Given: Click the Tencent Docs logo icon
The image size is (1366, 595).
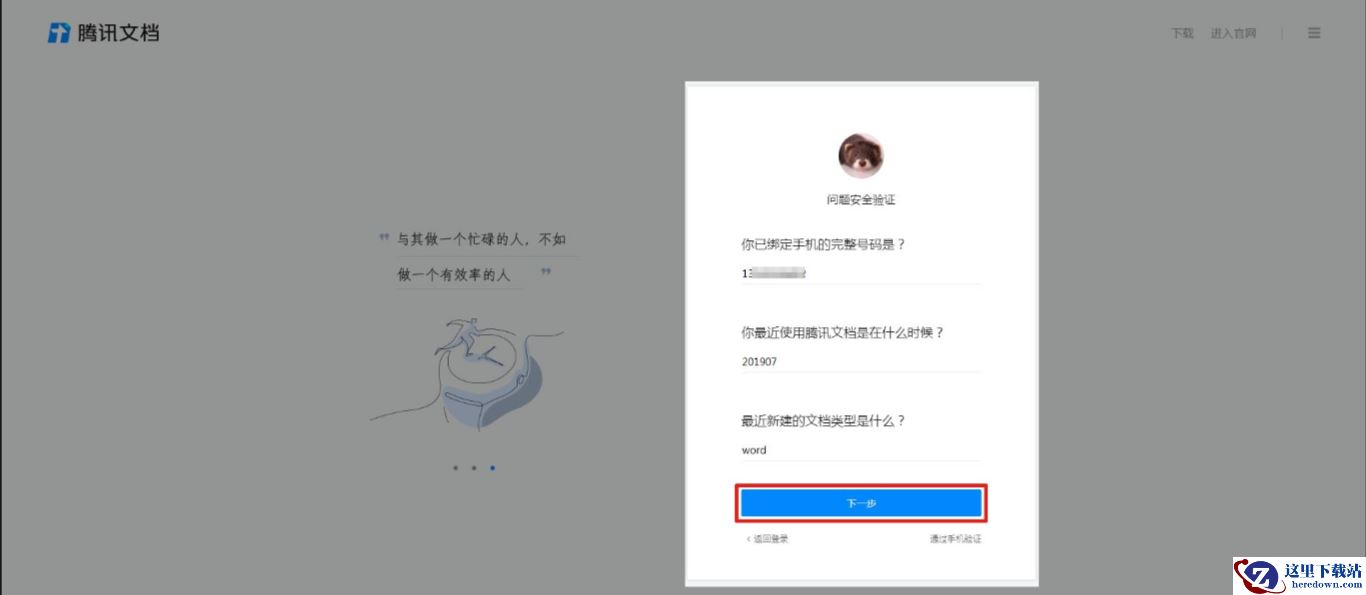Looking at the screenshot, I should pos(59,33).
